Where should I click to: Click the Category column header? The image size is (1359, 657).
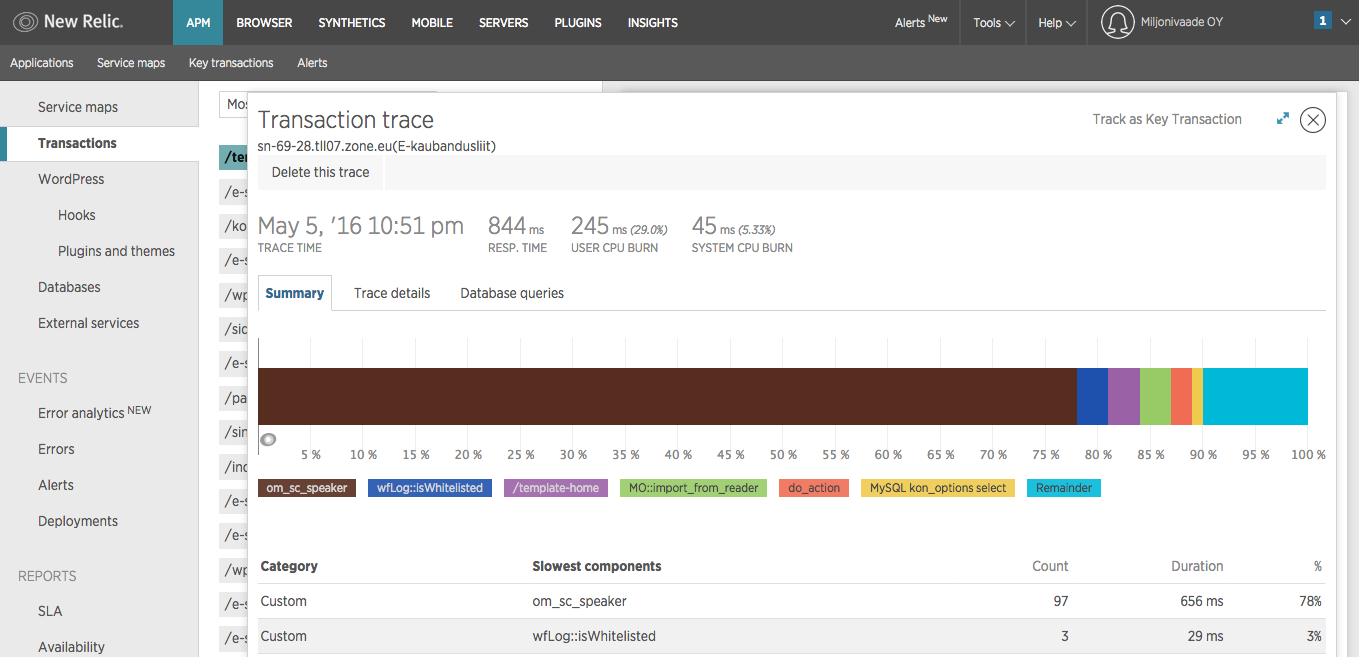click(x=289, y=566)
